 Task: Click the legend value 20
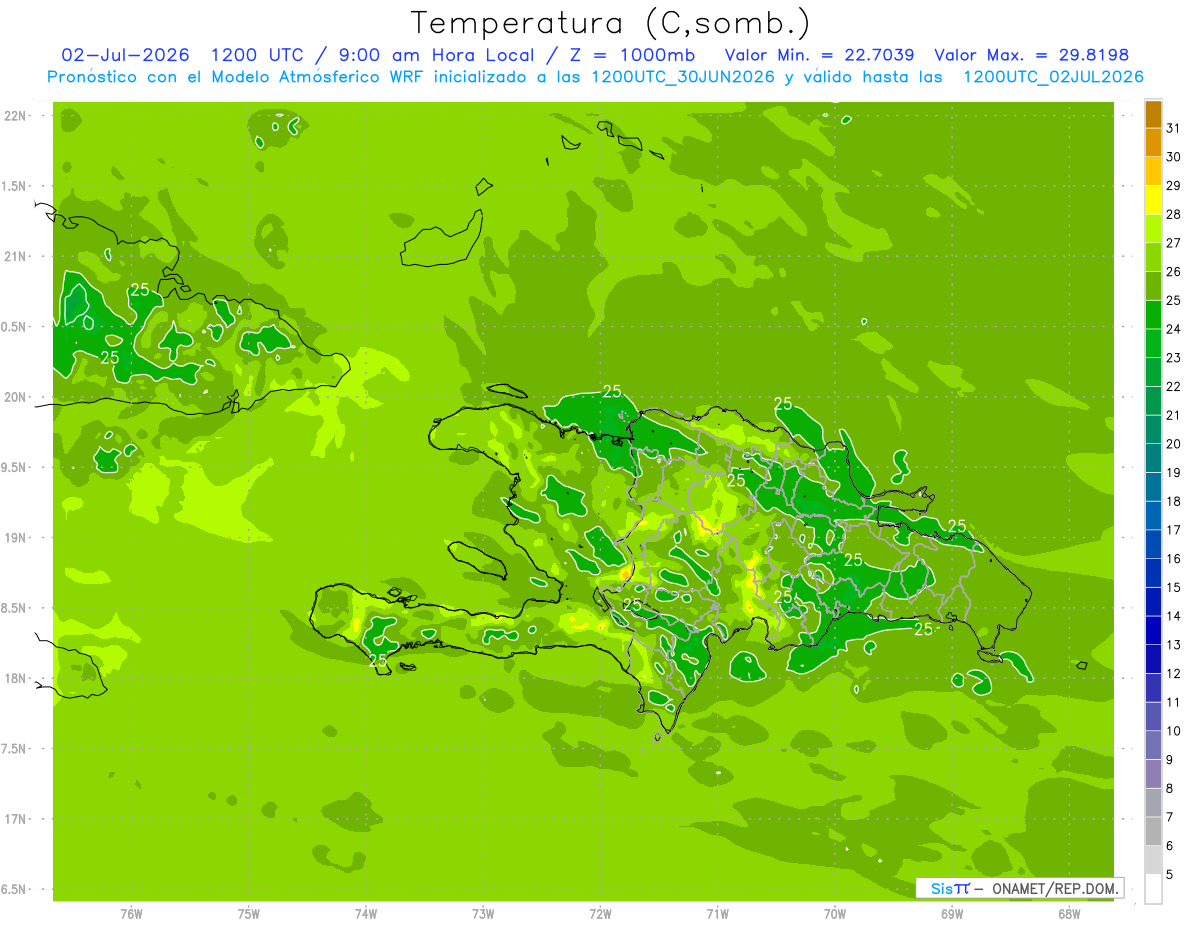[x=1173, y=444]
